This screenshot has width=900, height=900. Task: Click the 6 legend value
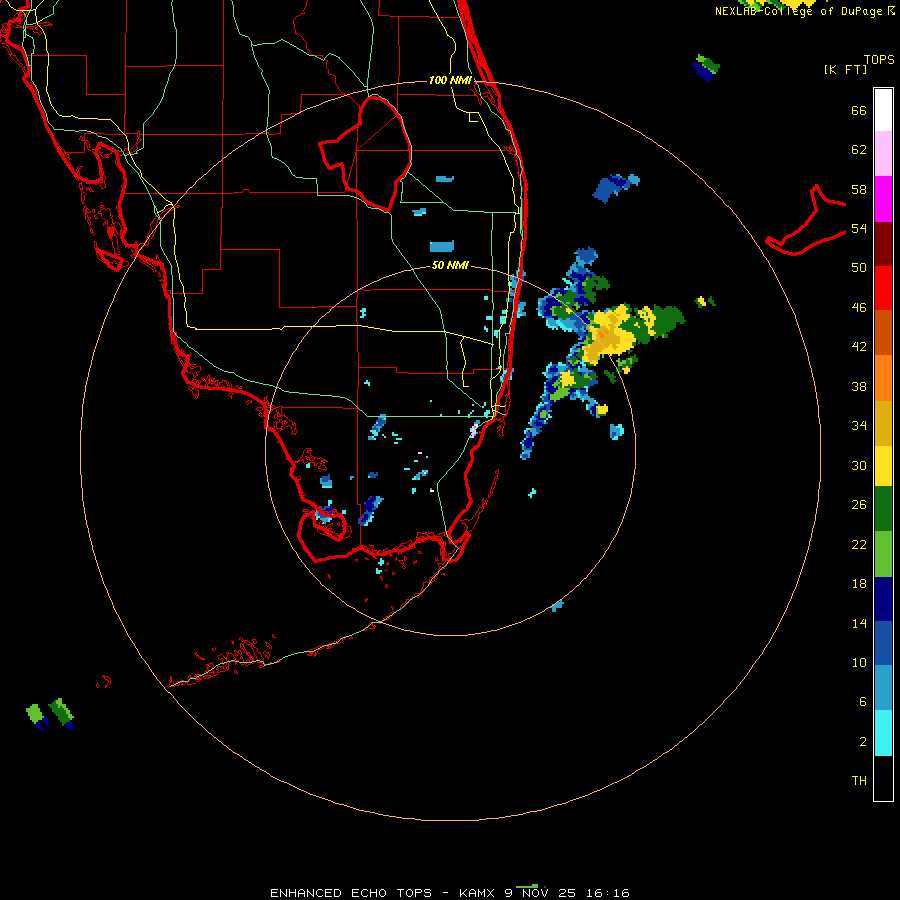(x=862, y=701)
